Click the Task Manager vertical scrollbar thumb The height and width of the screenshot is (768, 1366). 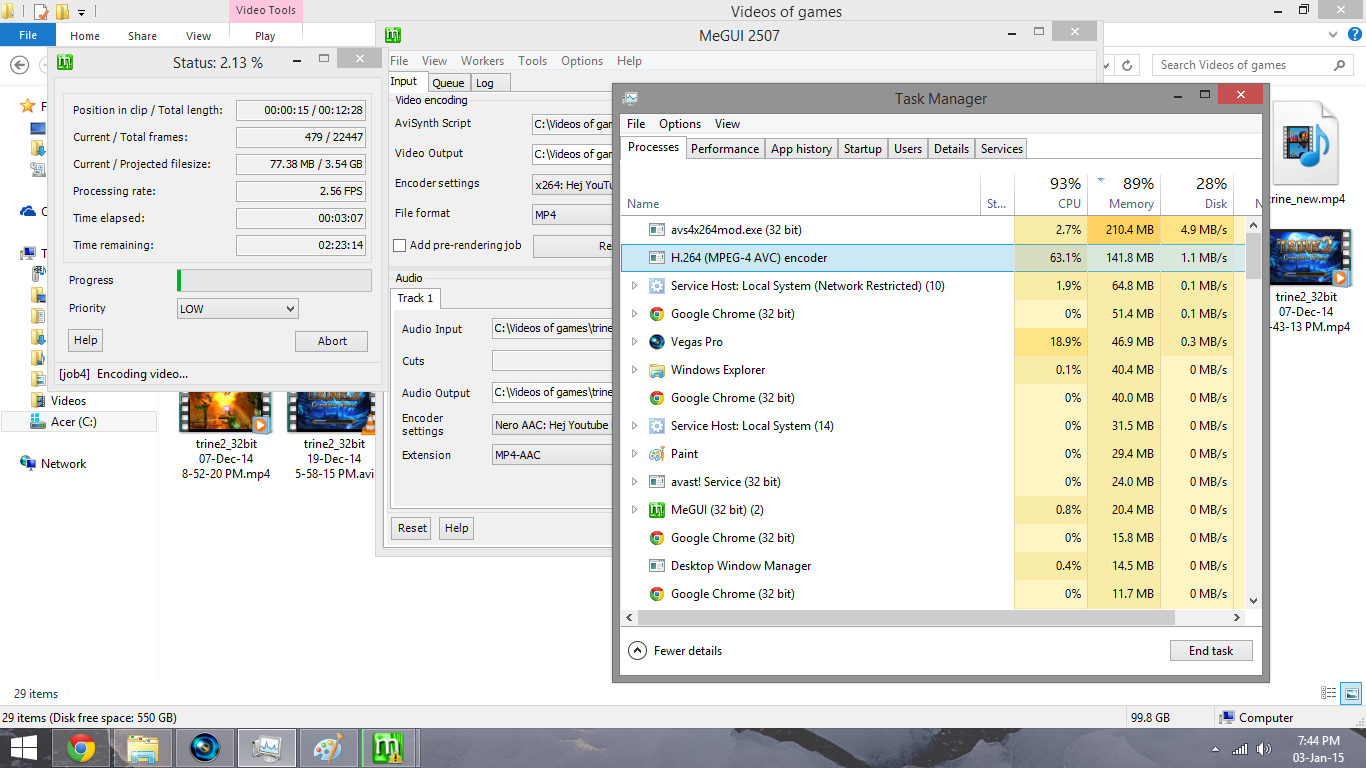tap(1253, 257)
